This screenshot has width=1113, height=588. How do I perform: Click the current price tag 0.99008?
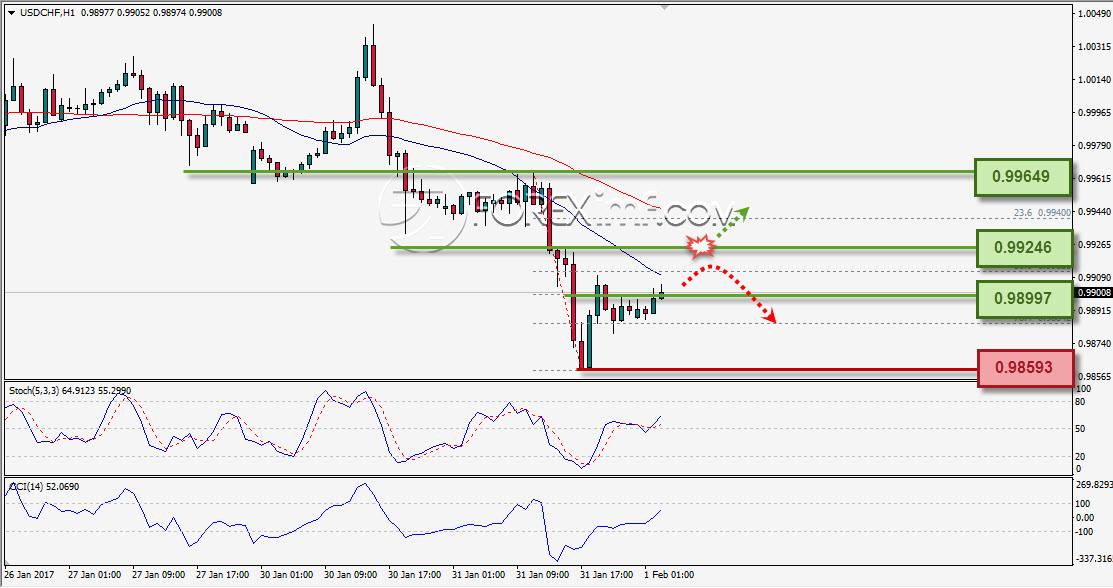pos(1094,293)
